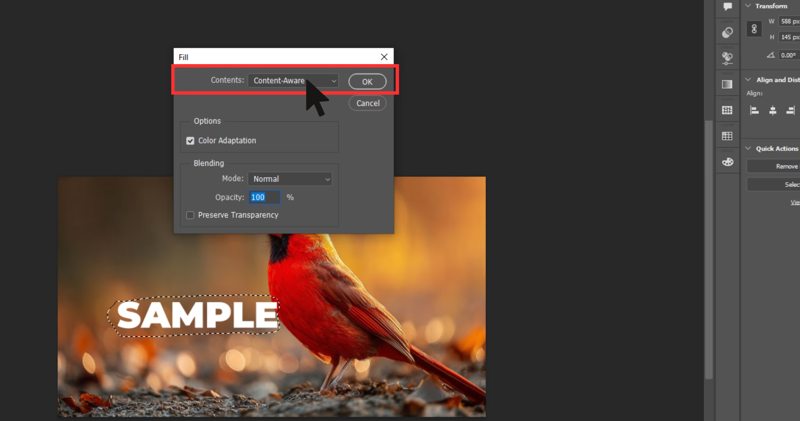This screenshot has width=800, height=421.
Task: Open the Color palette panel icon
Action: click(x=727, y=162)
